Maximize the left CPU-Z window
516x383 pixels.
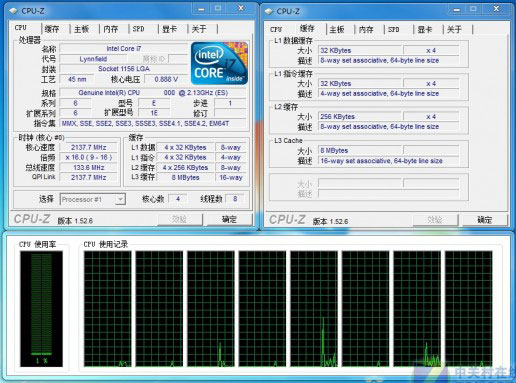pos(218,9)
